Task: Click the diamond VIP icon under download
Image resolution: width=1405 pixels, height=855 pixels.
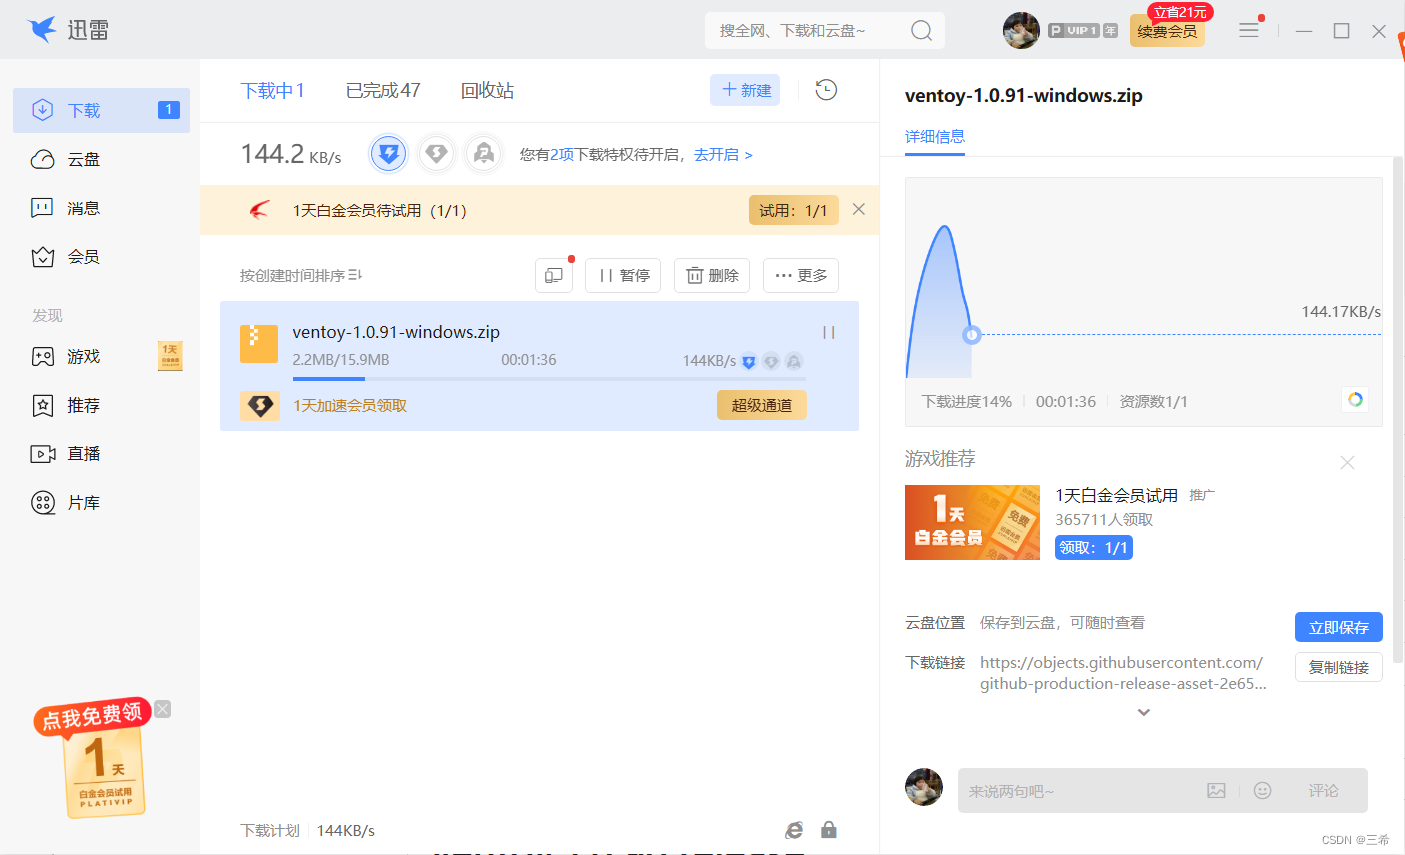Action: pyautogui.click(x=260, y=405)
